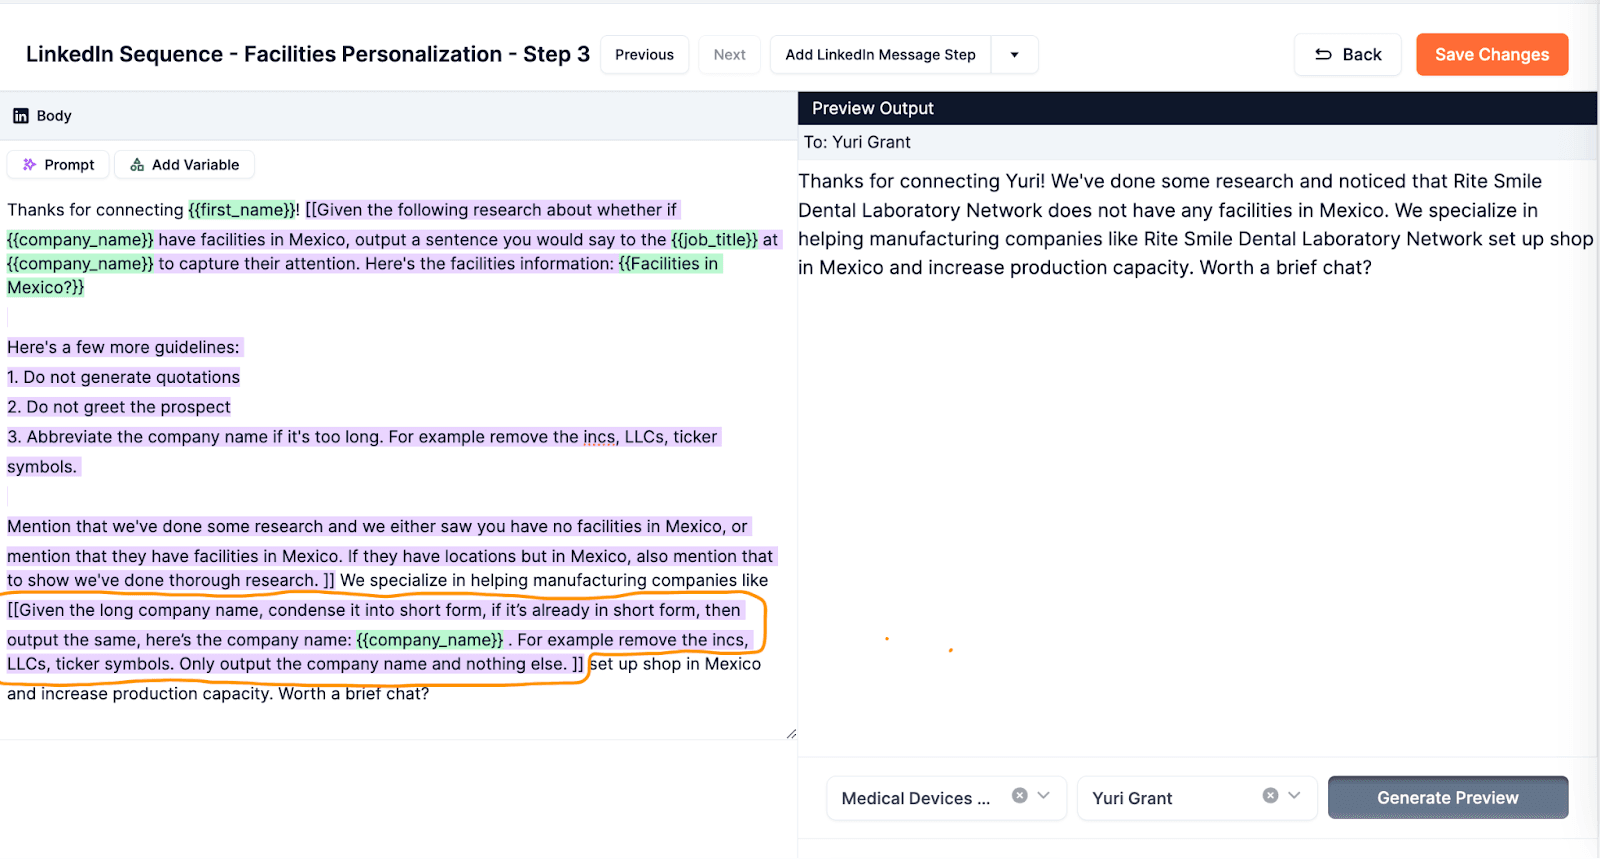Screen dimensions: 1600x859
Task: Click the 'Worth a brief chat?' editor text
Action: pos(353,694)
